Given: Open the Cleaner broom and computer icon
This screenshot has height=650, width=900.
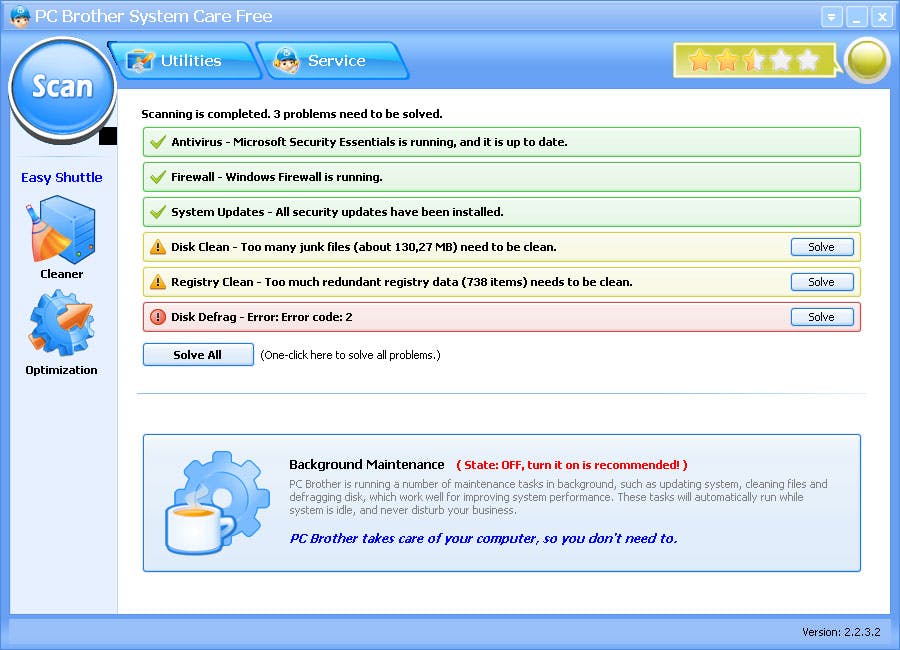Looking at the screenshot, I should point(61,229).
